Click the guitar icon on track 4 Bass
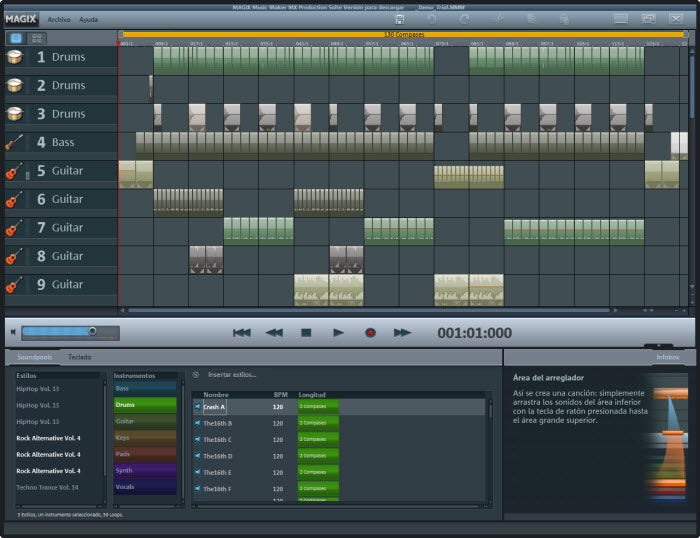700x538 pixels. coord(15,143)
